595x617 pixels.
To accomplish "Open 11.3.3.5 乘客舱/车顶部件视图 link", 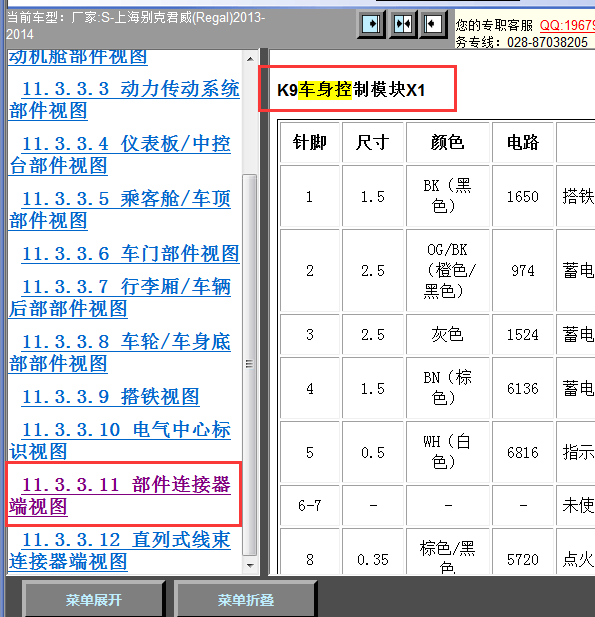I will tap(119, 210).
